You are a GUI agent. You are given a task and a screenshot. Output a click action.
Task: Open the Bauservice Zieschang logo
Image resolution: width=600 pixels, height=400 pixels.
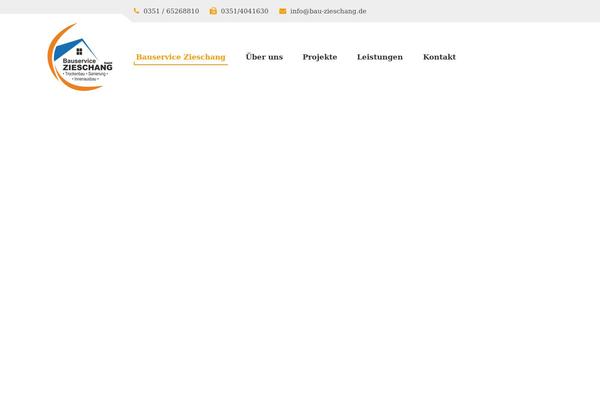80,57
